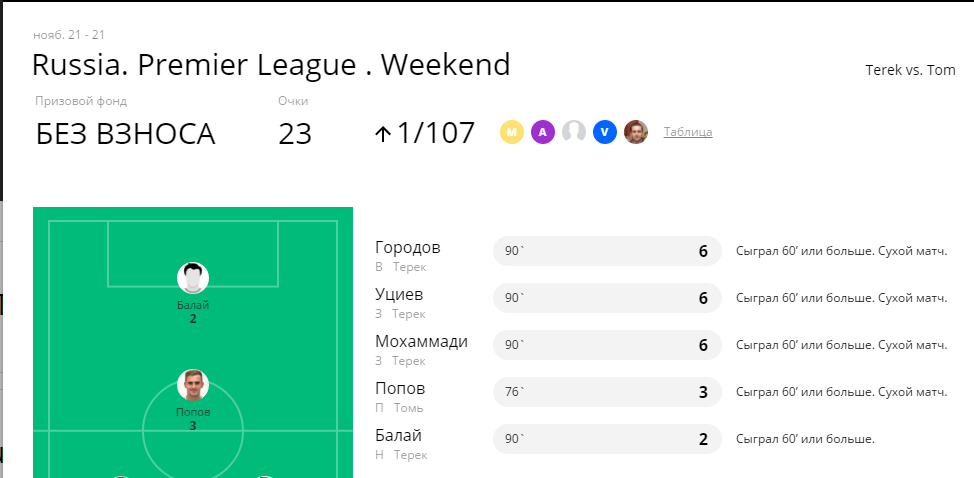Click the Russia. Premier League . Weekend title
This screenshot has width=974, height=478.
[x=271, y=65]
